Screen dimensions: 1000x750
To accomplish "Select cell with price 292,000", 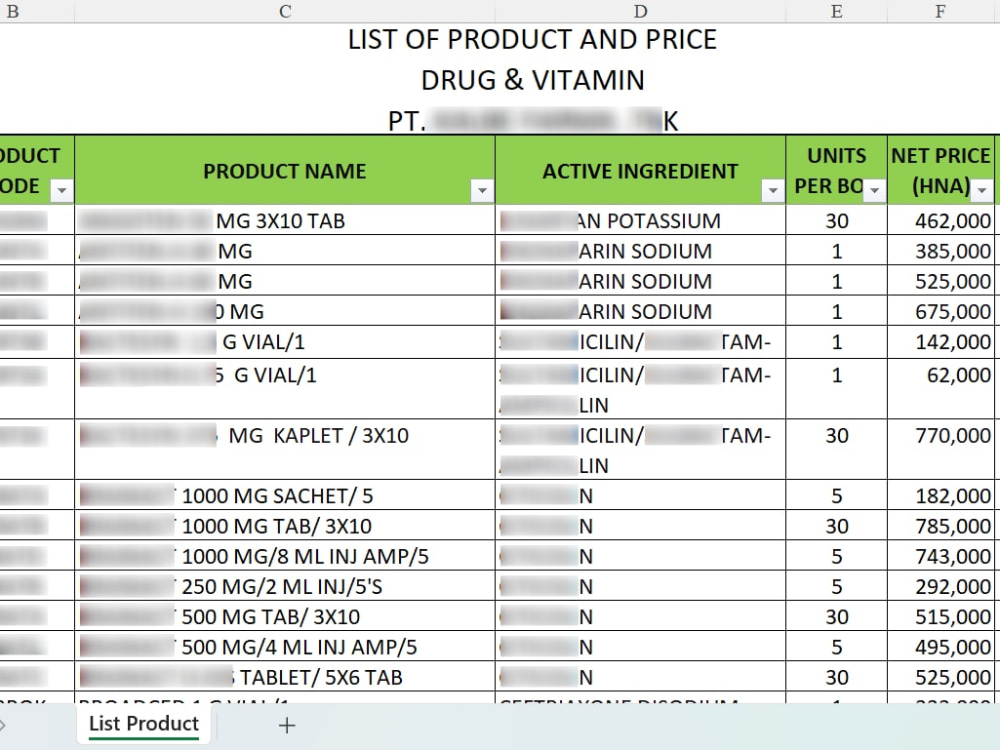I will point(941,585).
